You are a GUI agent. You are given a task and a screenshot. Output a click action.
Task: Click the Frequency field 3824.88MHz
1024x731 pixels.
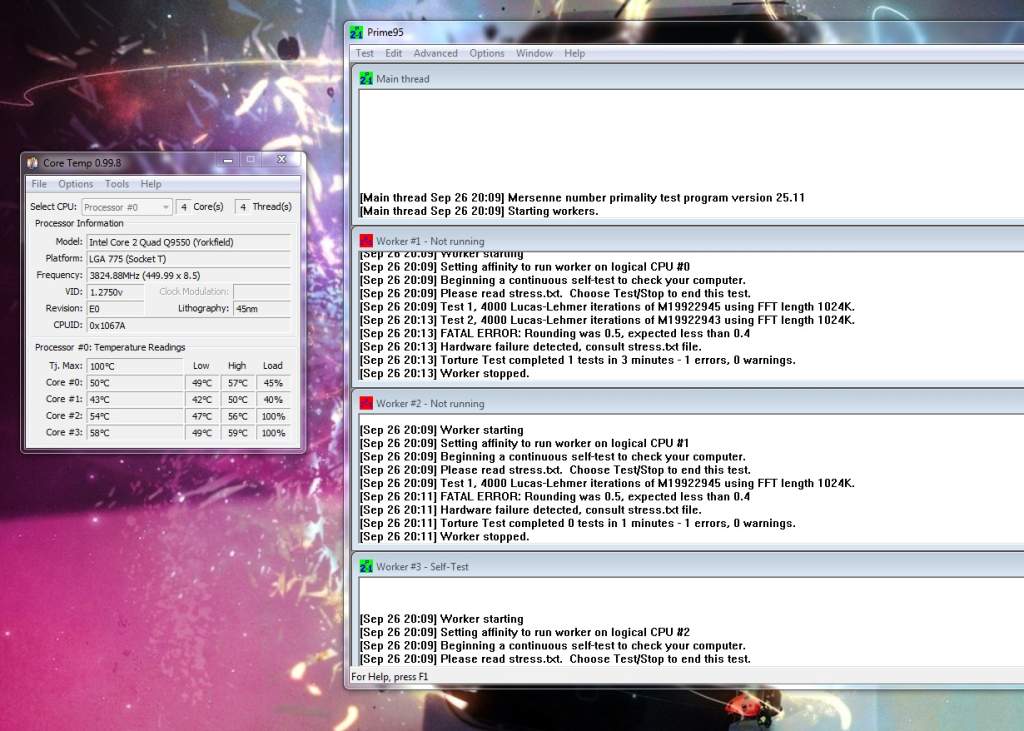(189, 276)
